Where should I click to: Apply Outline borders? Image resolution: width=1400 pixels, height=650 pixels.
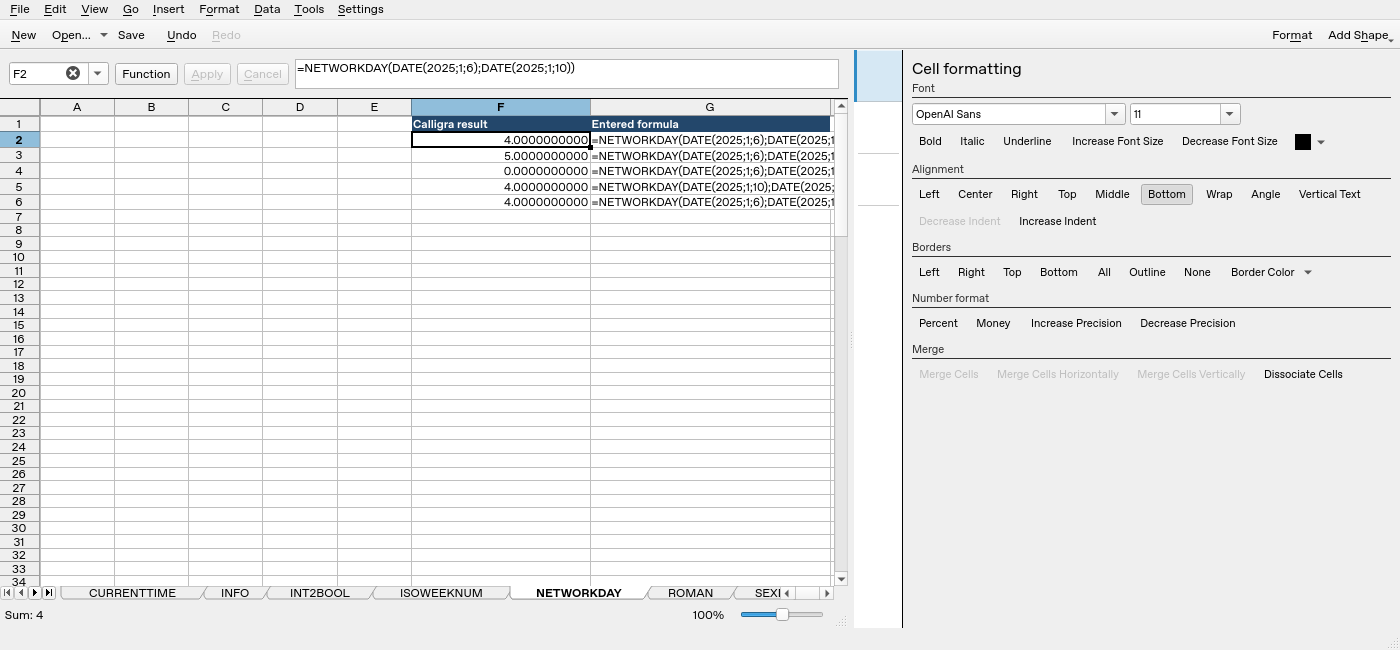pyautogui.click(x=1147, y=272)
